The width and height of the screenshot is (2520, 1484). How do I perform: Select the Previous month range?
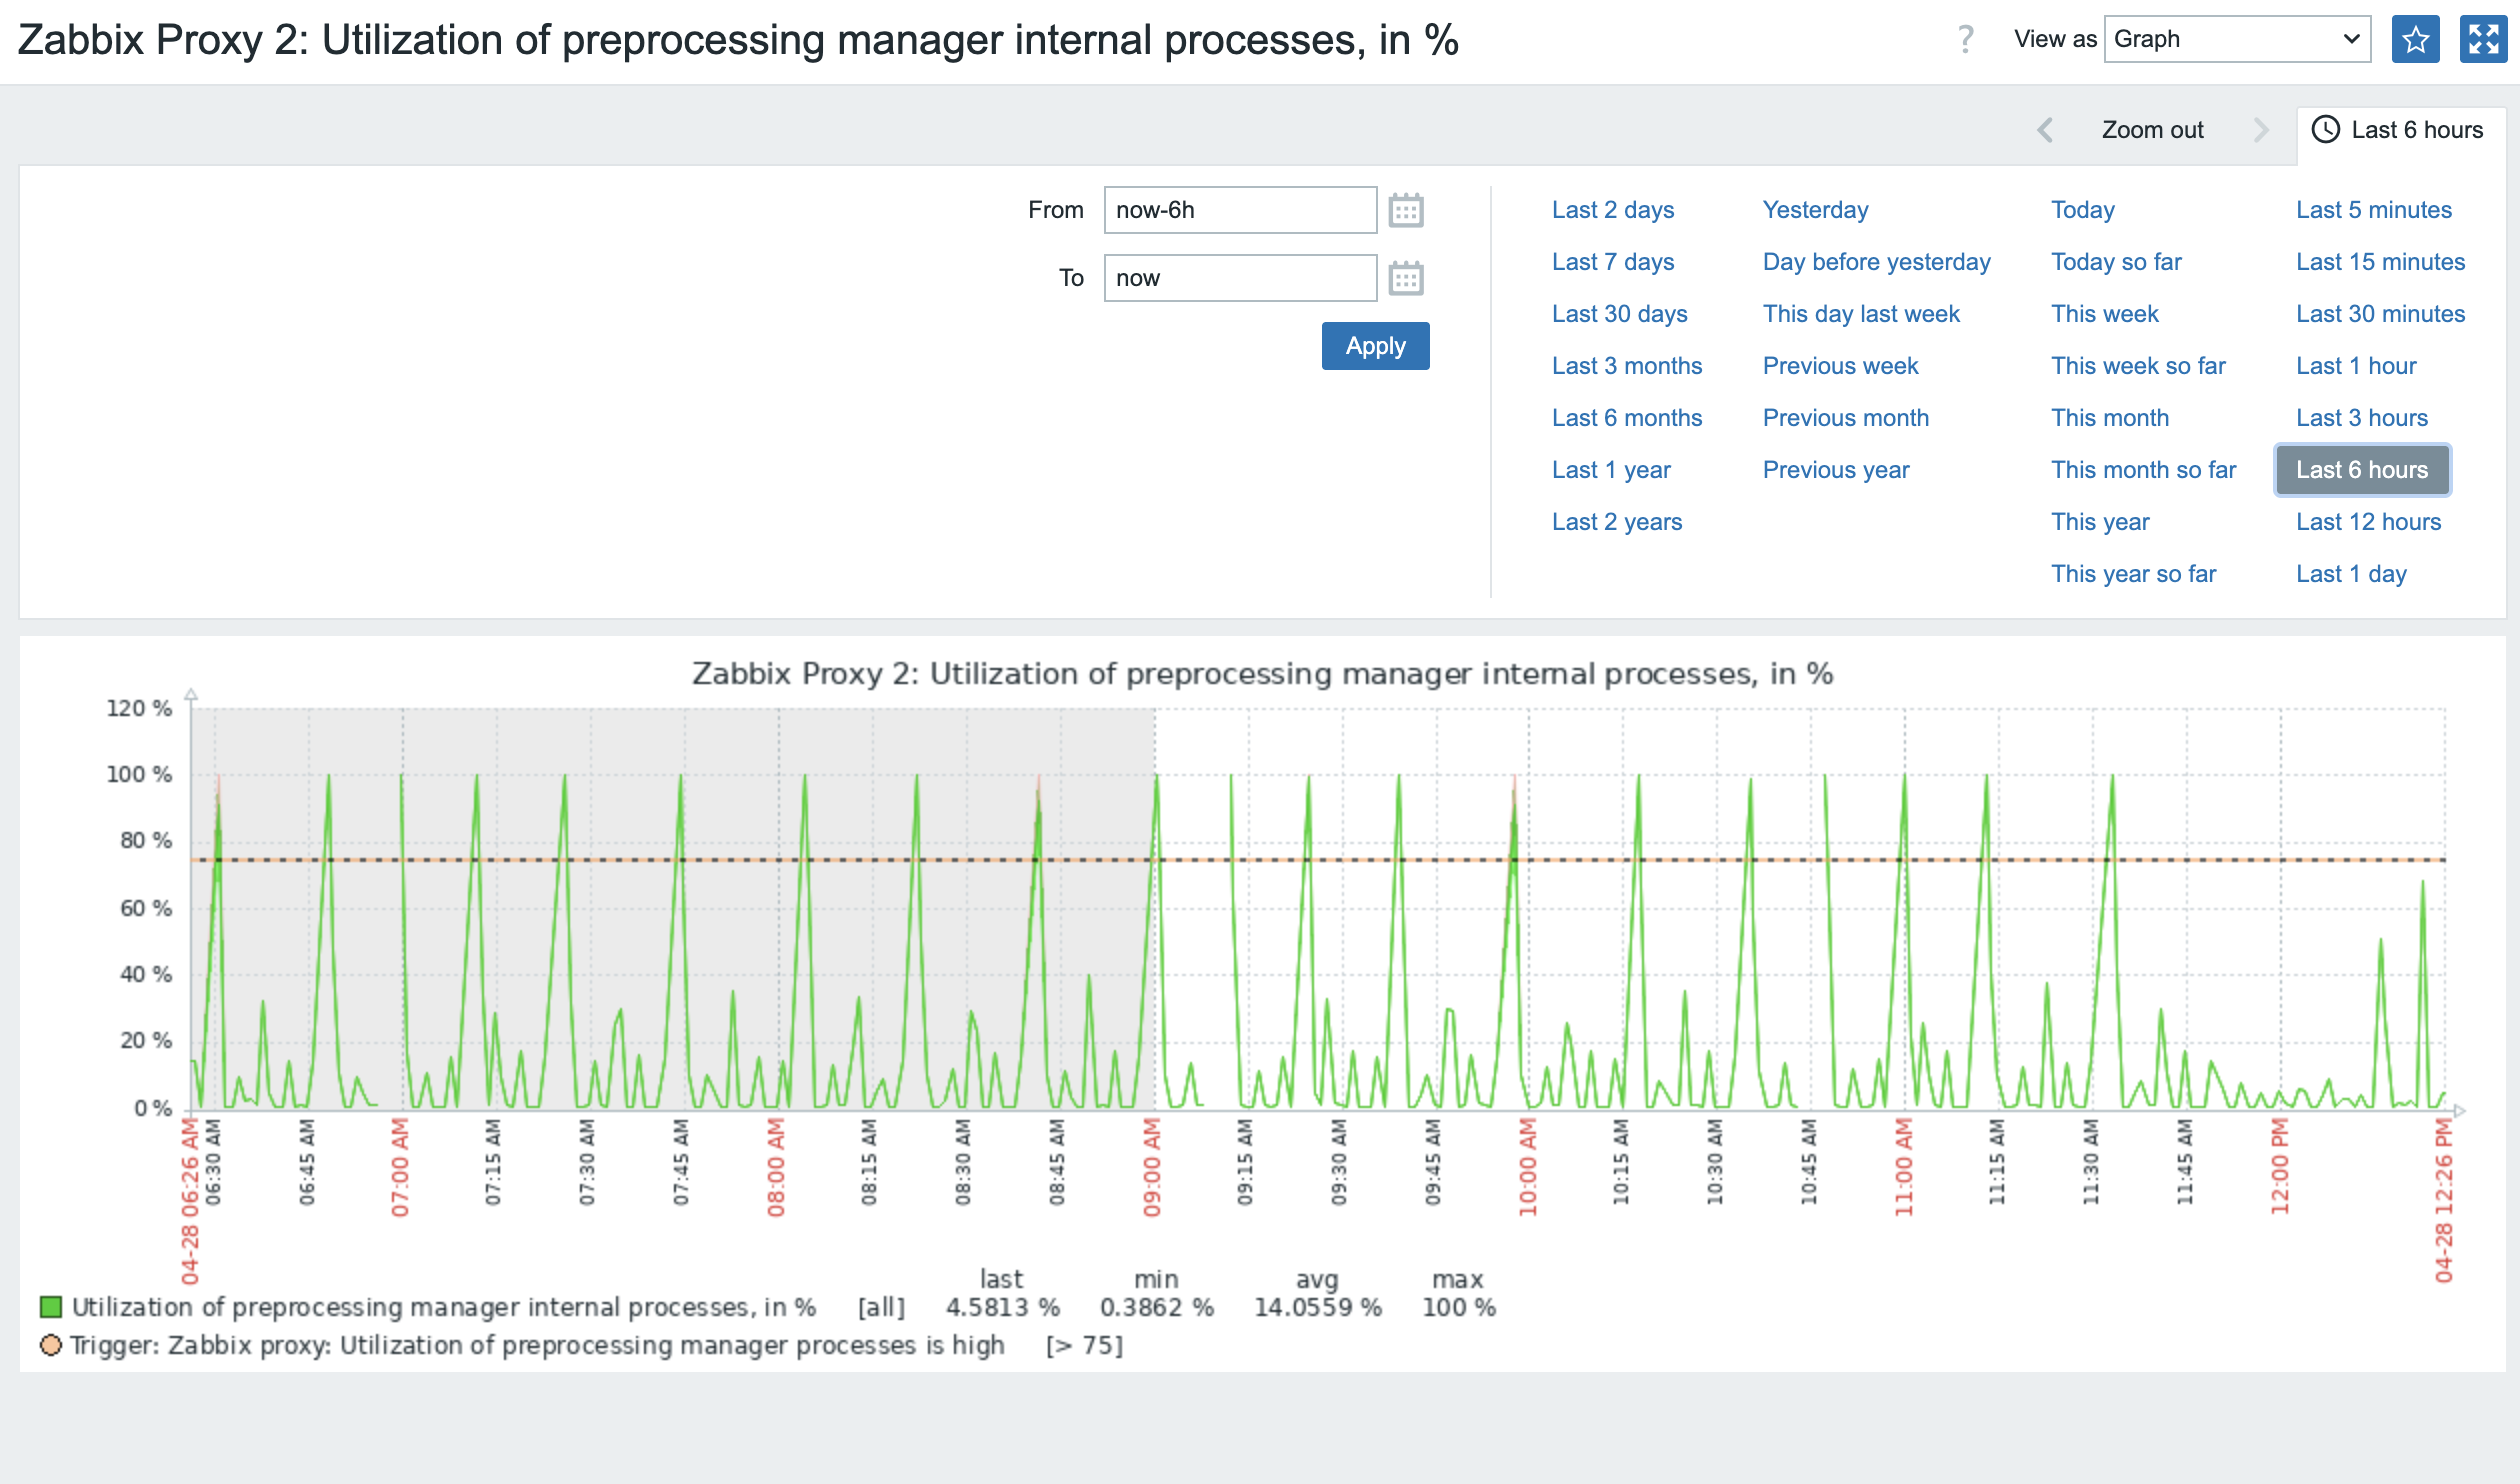[1846, 418]
